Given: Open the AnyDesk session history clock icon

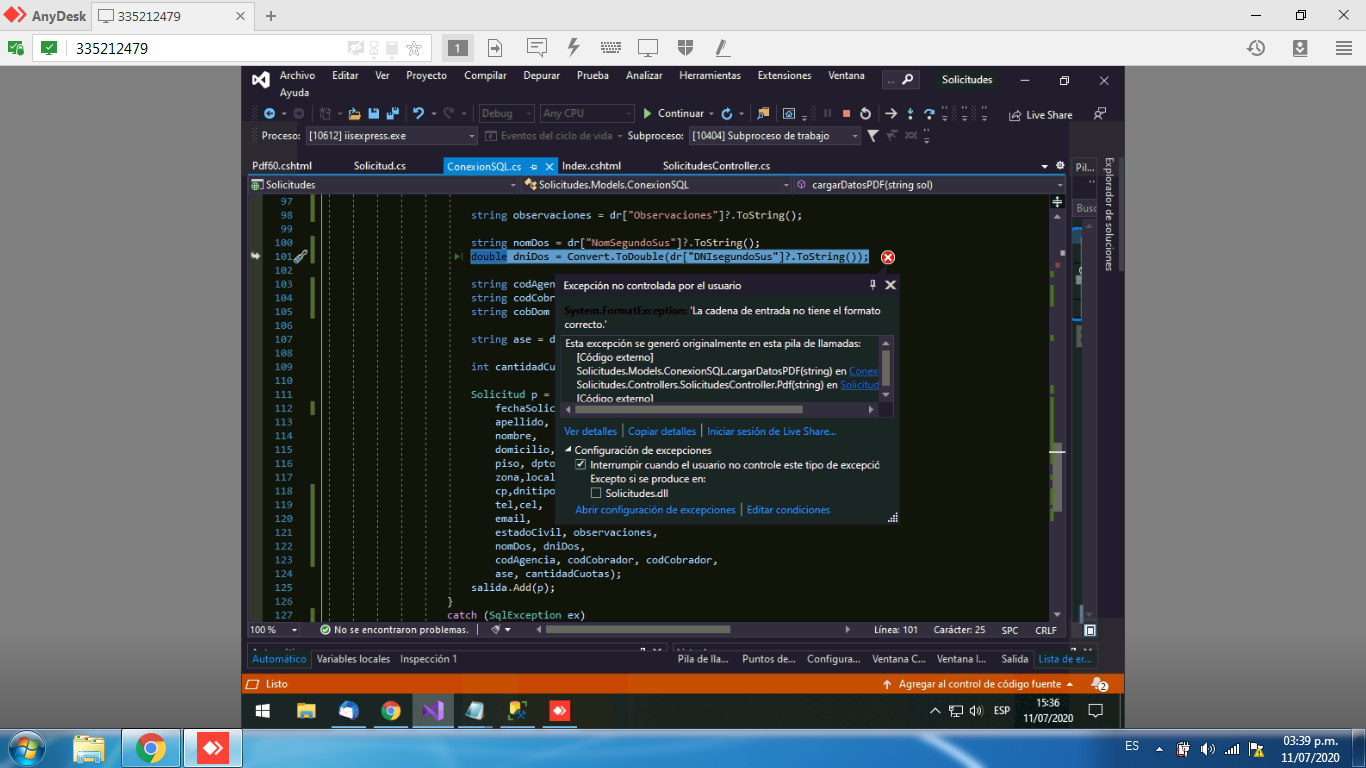Looking at the screenshot, I should pos(1256,48).
